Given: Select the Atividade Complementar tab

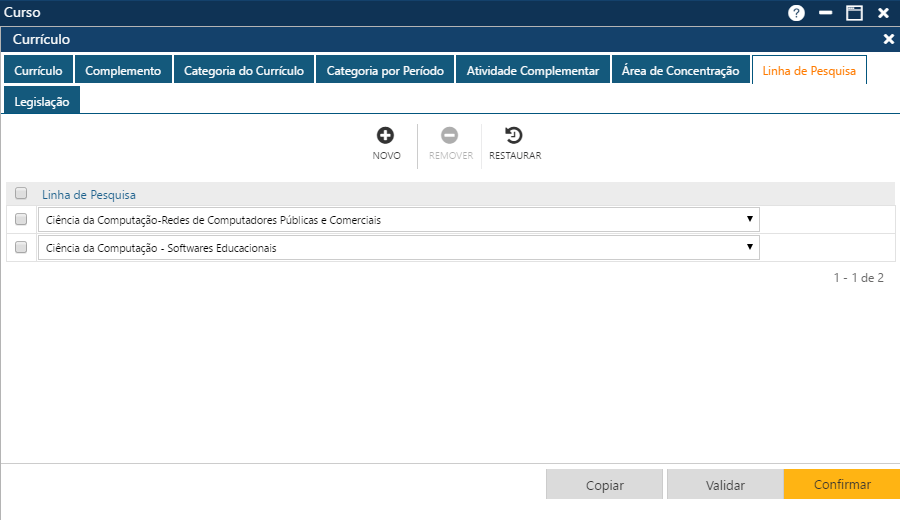Looking at the screenshot, I should (x=532, y=71).
